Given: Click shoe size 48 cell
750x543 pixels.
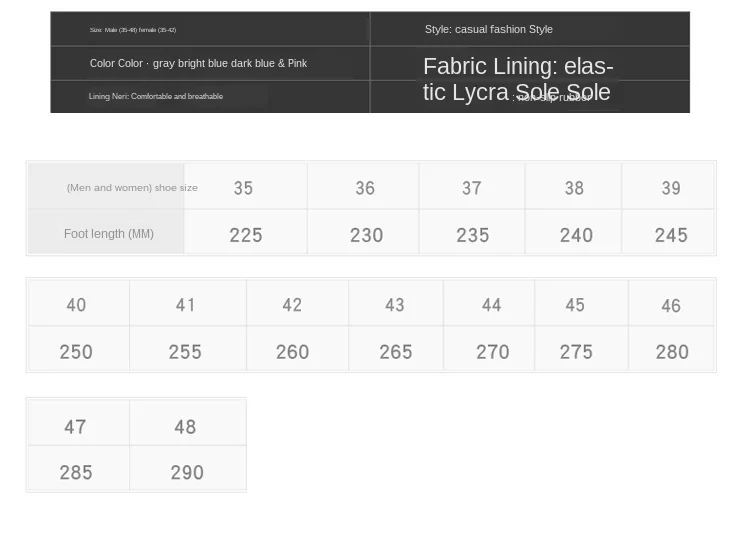Looking at the screenshot, I should coord(185,426).
